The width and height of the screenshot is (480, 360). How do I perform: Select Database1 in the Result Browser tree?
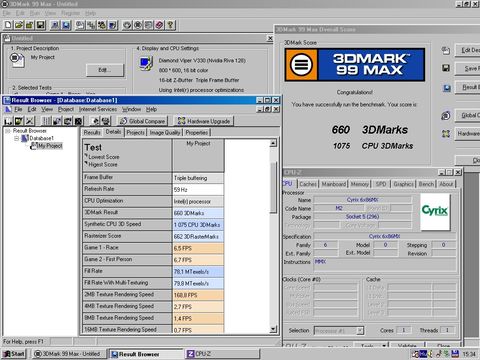(41, 138)
